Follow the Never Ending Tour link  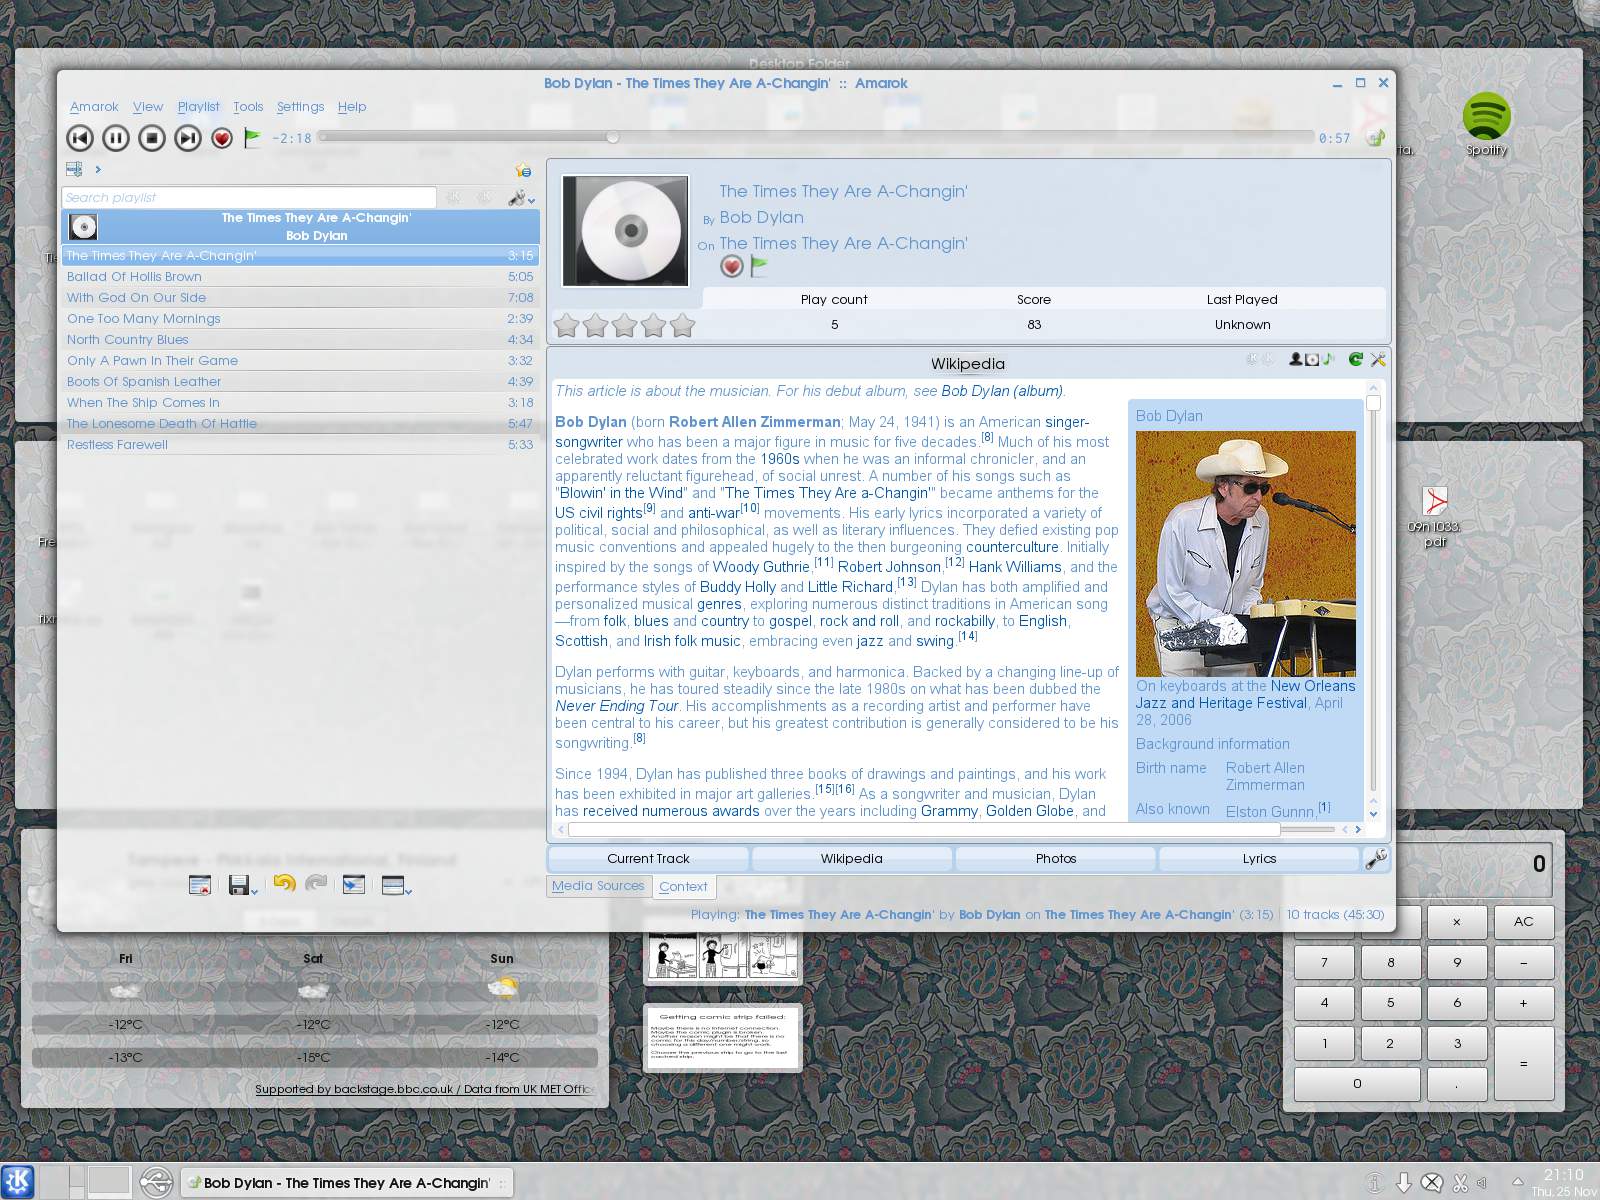616,706
